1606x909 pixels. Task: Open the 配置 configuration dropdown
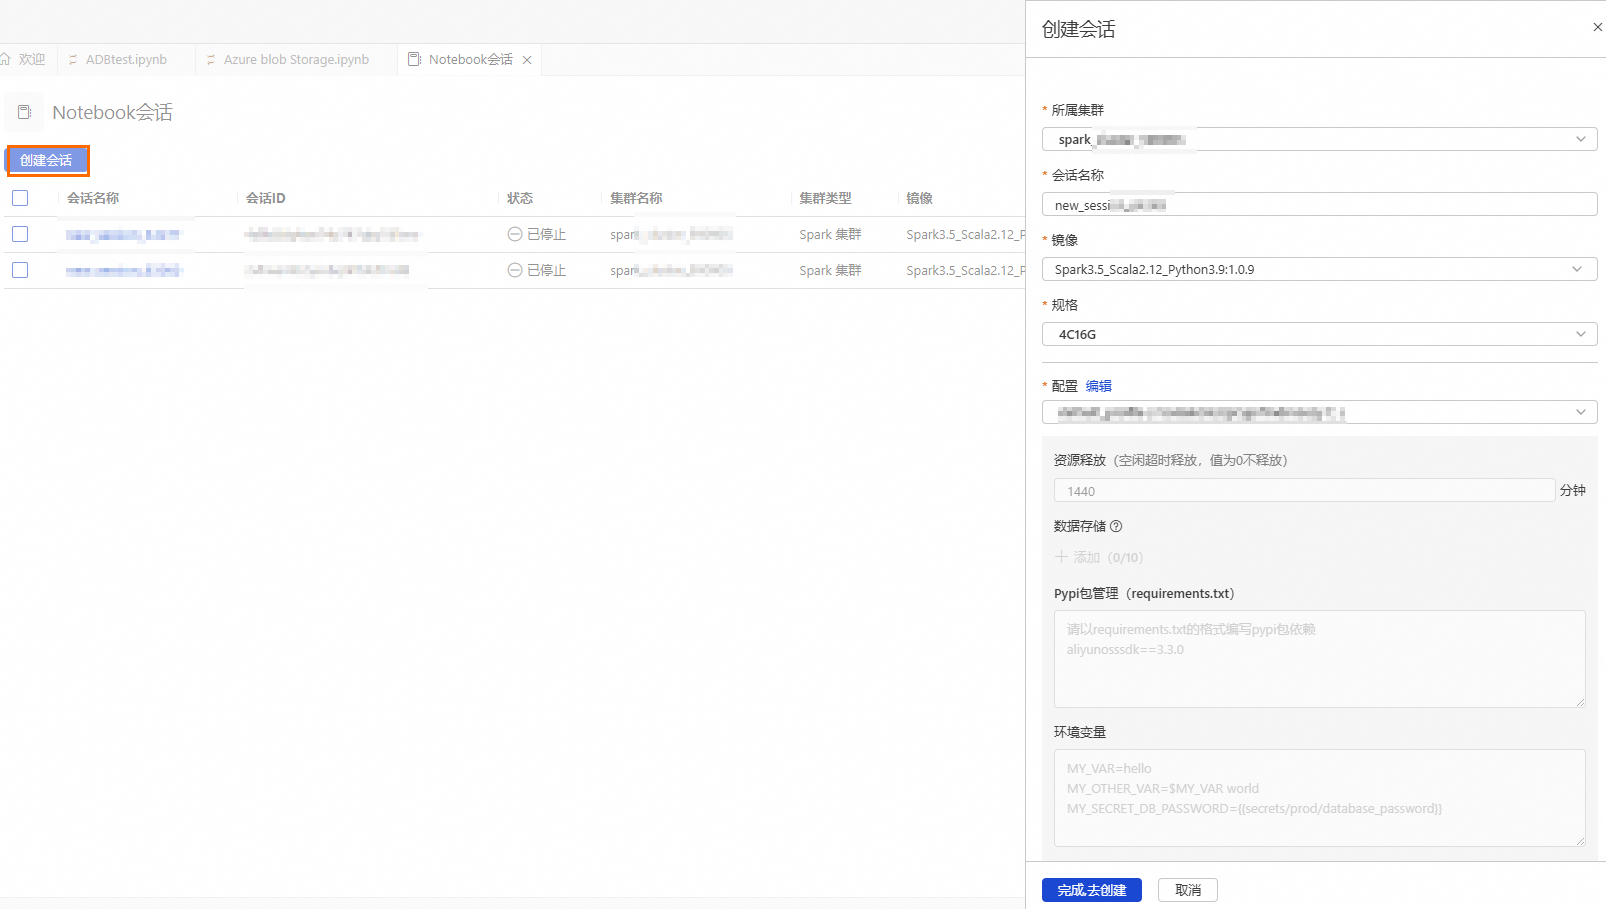pyautogui.click(x=1319, y=412)
